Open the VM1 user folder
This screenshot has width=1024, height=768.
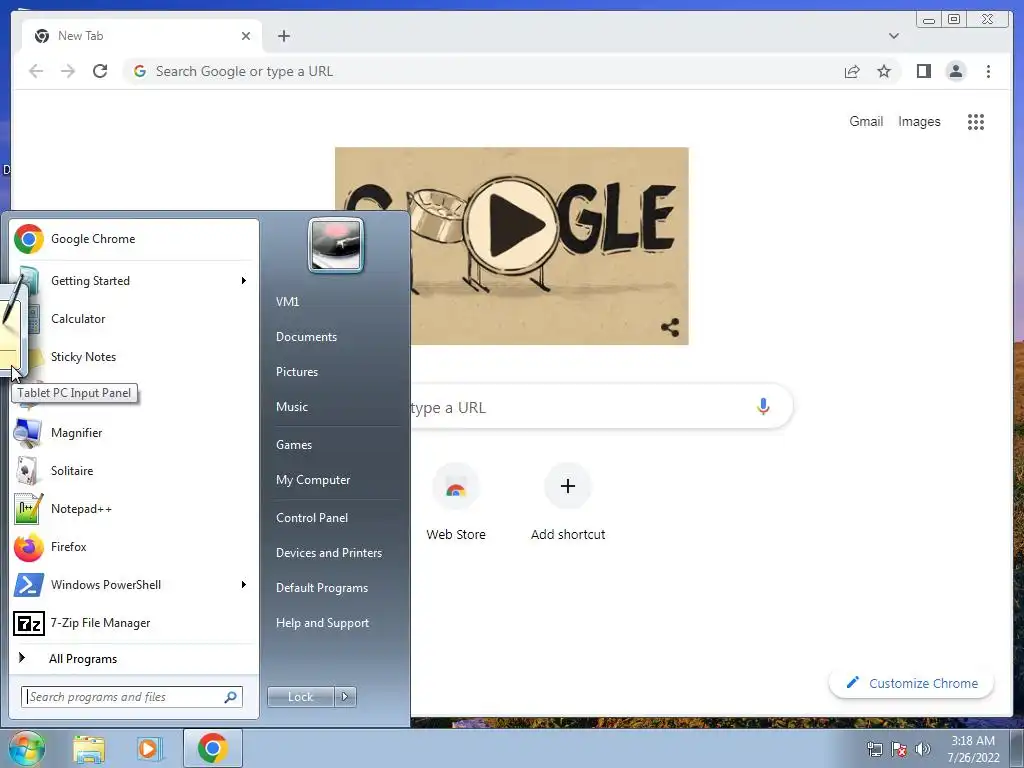[287, 302]
